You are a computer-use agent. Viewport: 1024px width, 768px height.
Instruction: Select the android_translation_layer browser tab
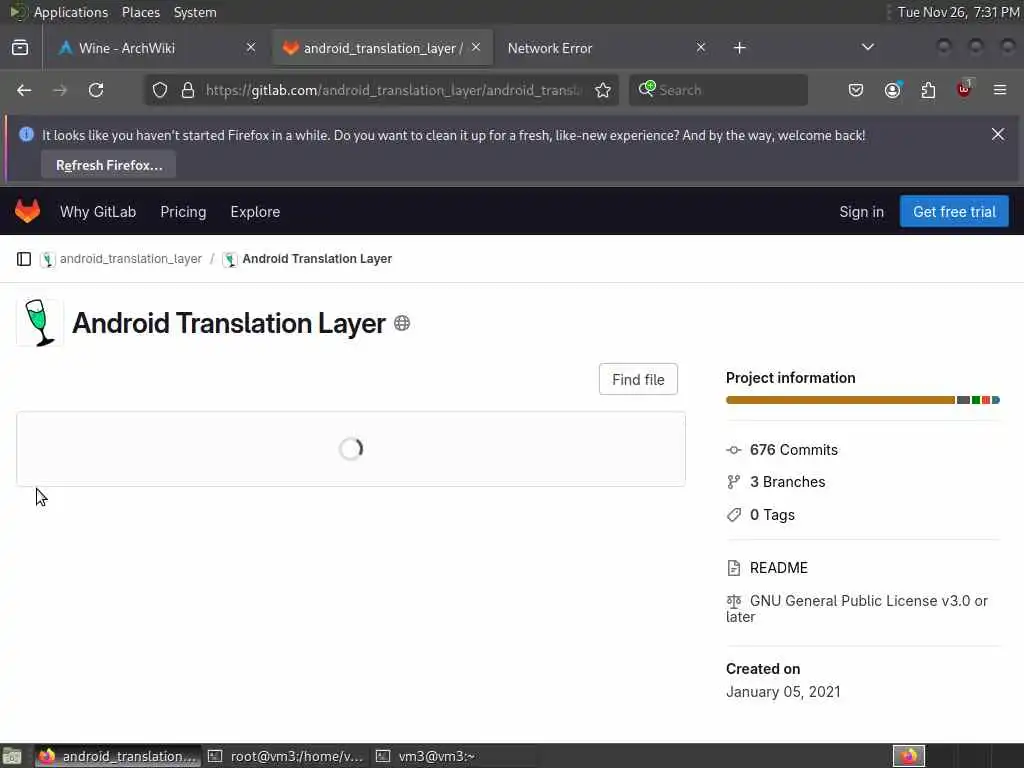[383, 48]
